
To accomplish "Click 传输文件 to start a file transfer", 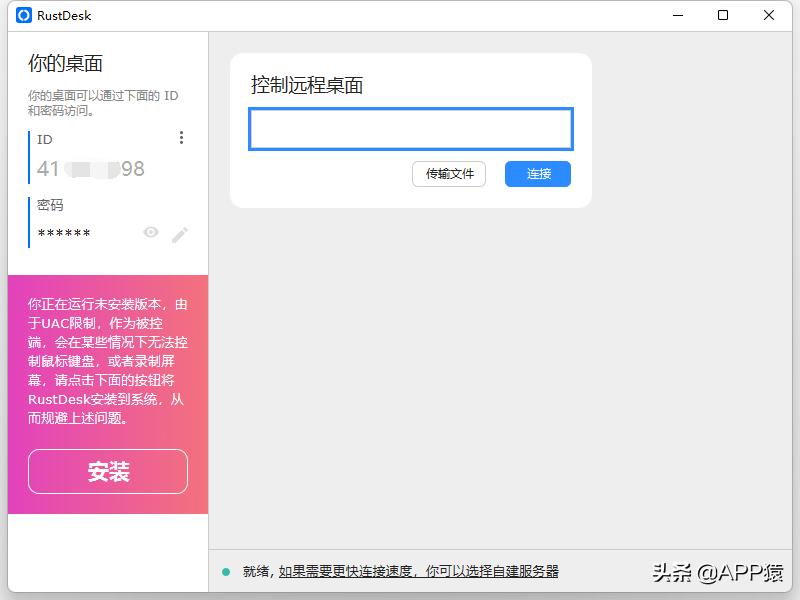I will tap(449, 174).
